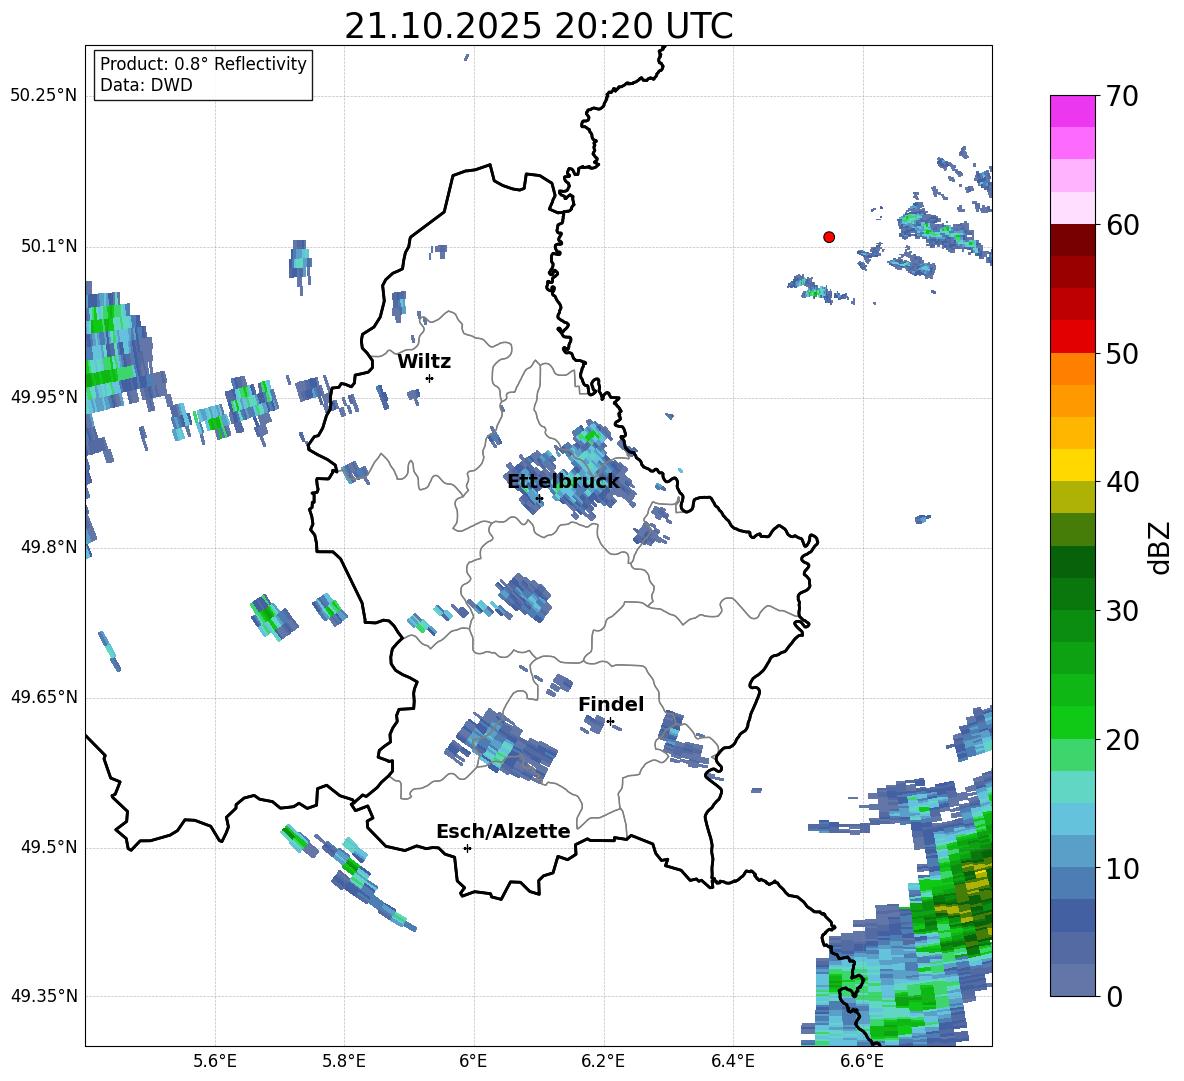Click the 6°E longitude label

click(473, 1061)
